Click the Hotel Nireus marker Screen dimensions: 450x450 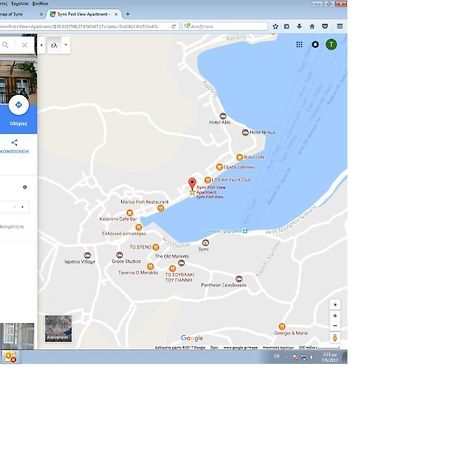coord(245,132)
